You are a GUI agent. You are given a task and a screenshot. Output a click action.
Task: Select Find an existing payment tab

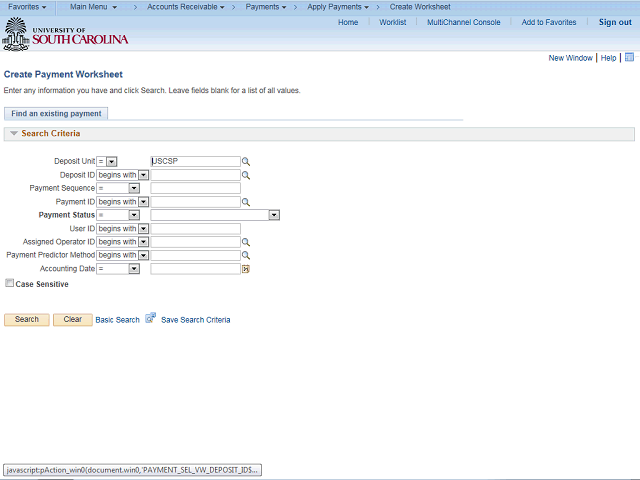pyautogui.click(x=56, y=114)
